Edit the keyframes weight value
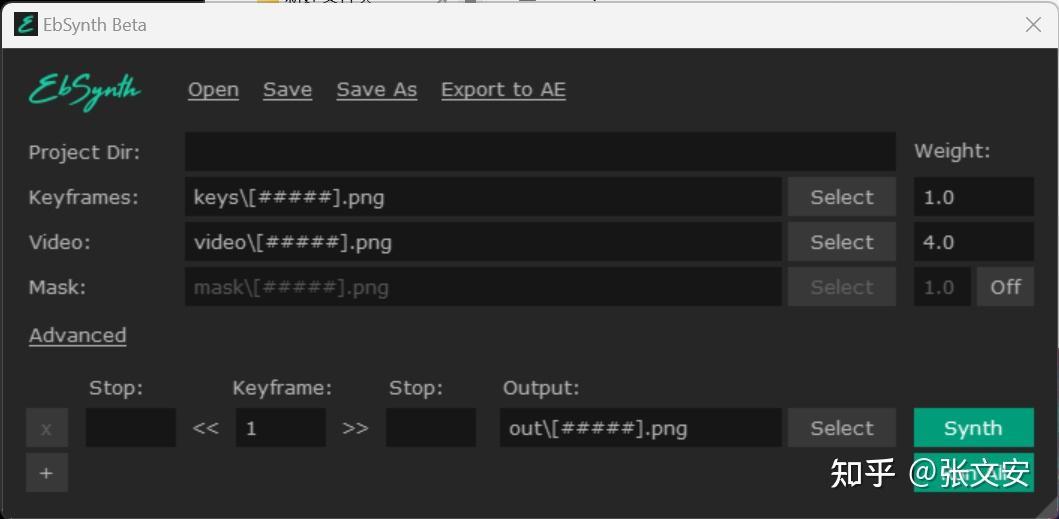1059x519 pixels. tap(973, 197)
